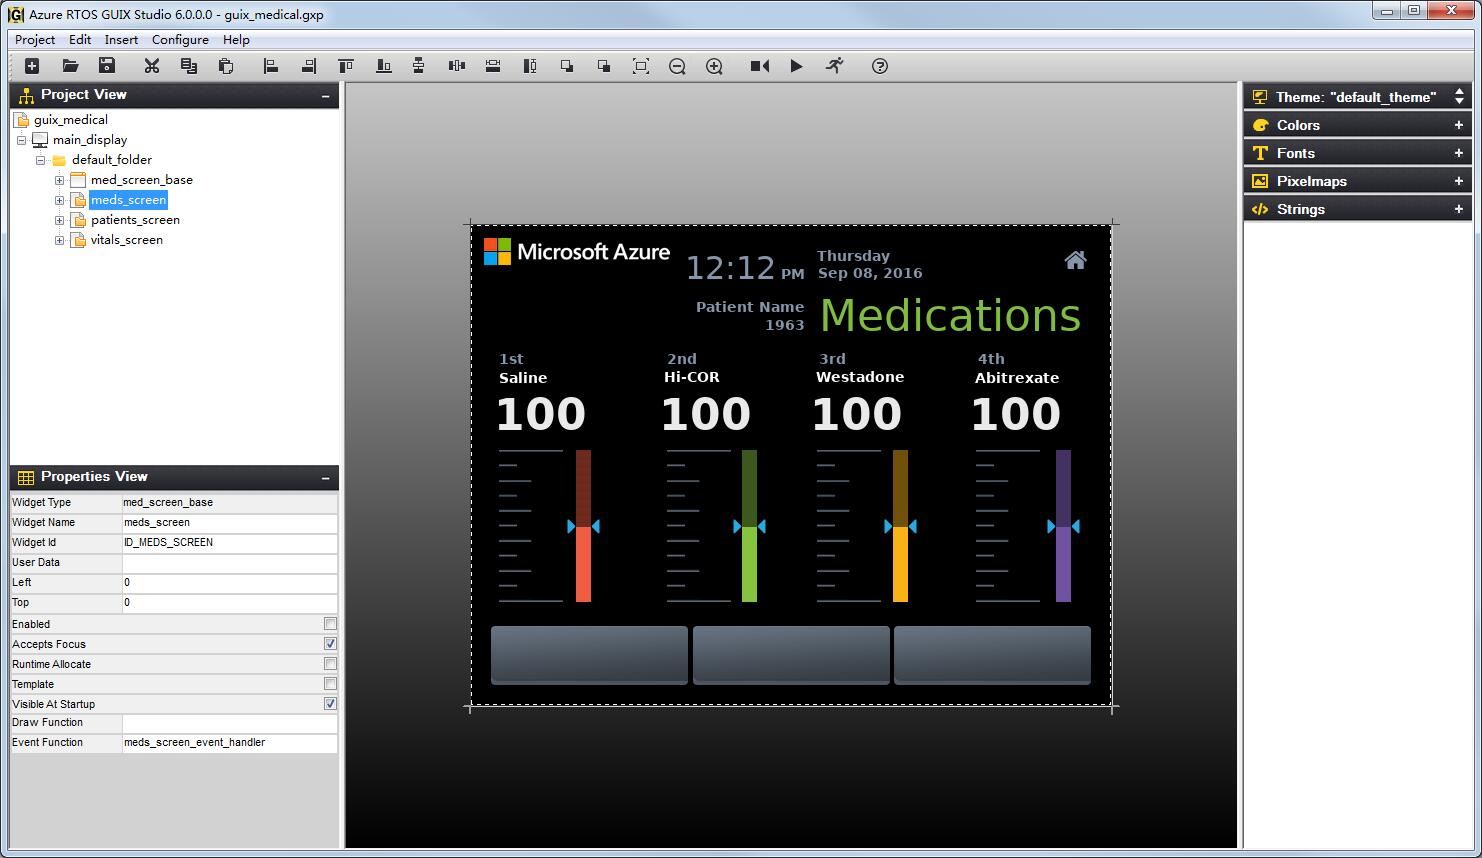Click the Widget Name input field
Screen dimensions: 1482x858
tap(229, 523)
